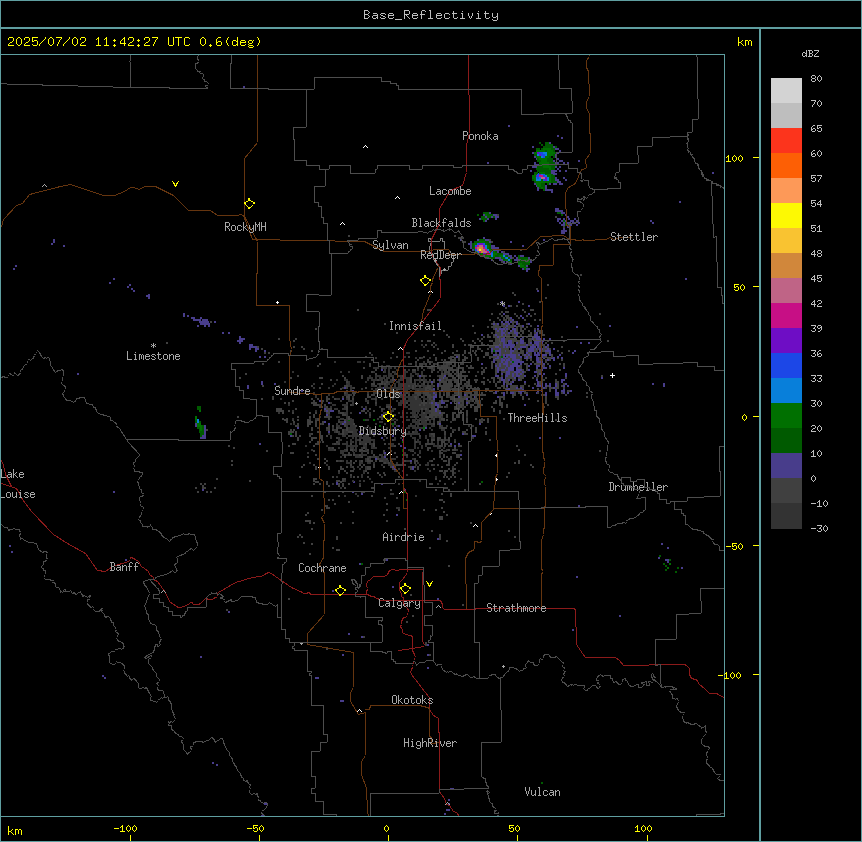Screen dimensions: 862x842
Task: Click the Olds town label
Action: [x=388, y=394]
